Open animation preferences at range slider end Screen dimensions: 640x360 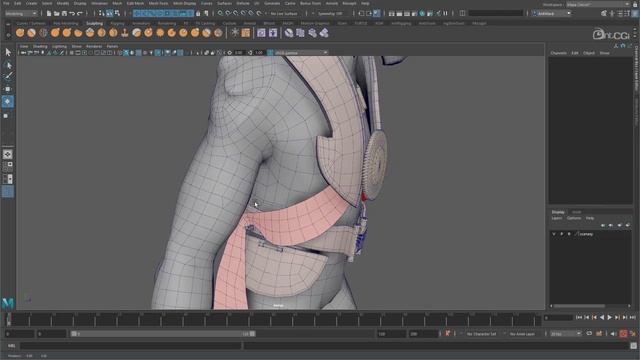633,334
